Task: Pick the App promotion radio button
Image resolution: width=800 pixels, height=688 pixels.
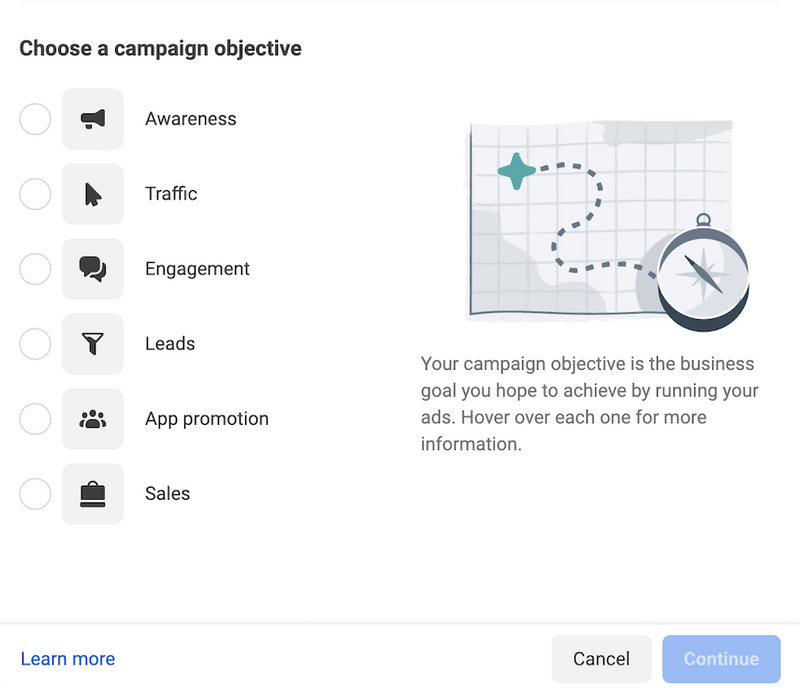Action: click(x=35, y=419)
